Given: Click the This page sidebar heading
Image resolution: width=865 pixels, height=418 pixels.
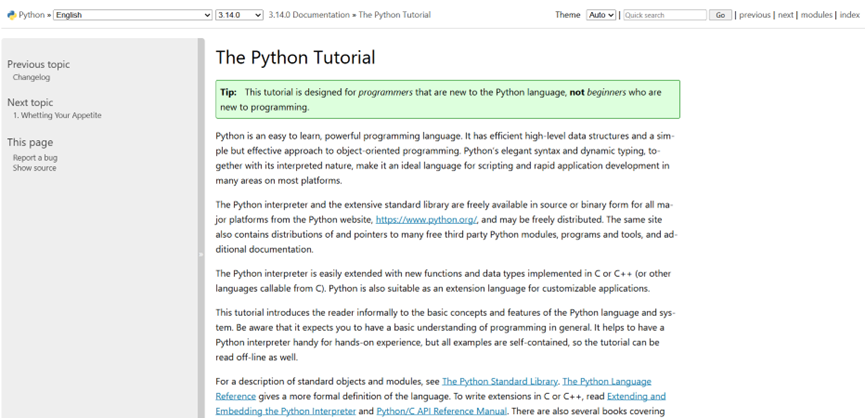Looking at the screenshot, I should coord(30,142).
